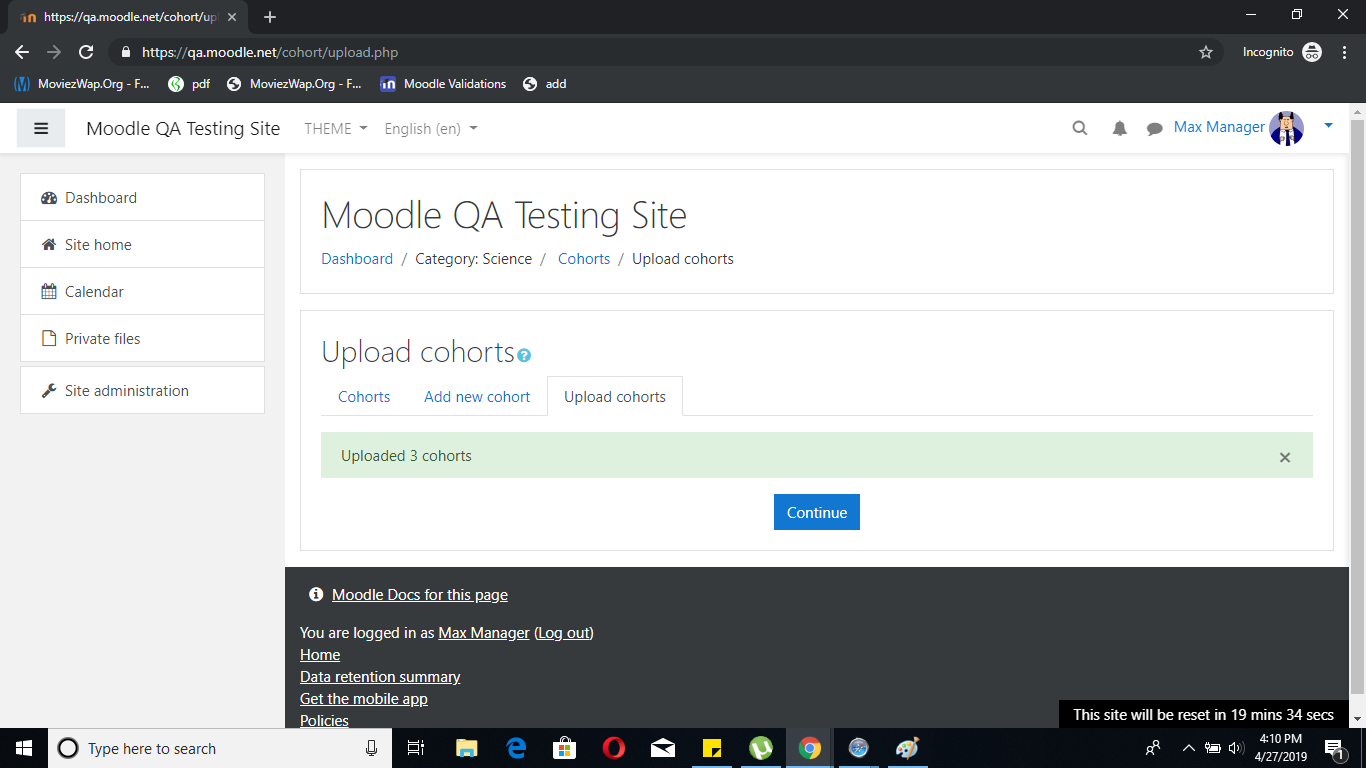The width and height of the screenshot is (1366, 768).
Task: Click the taskbar microphone icon
Action: click(x=372, y=748)
